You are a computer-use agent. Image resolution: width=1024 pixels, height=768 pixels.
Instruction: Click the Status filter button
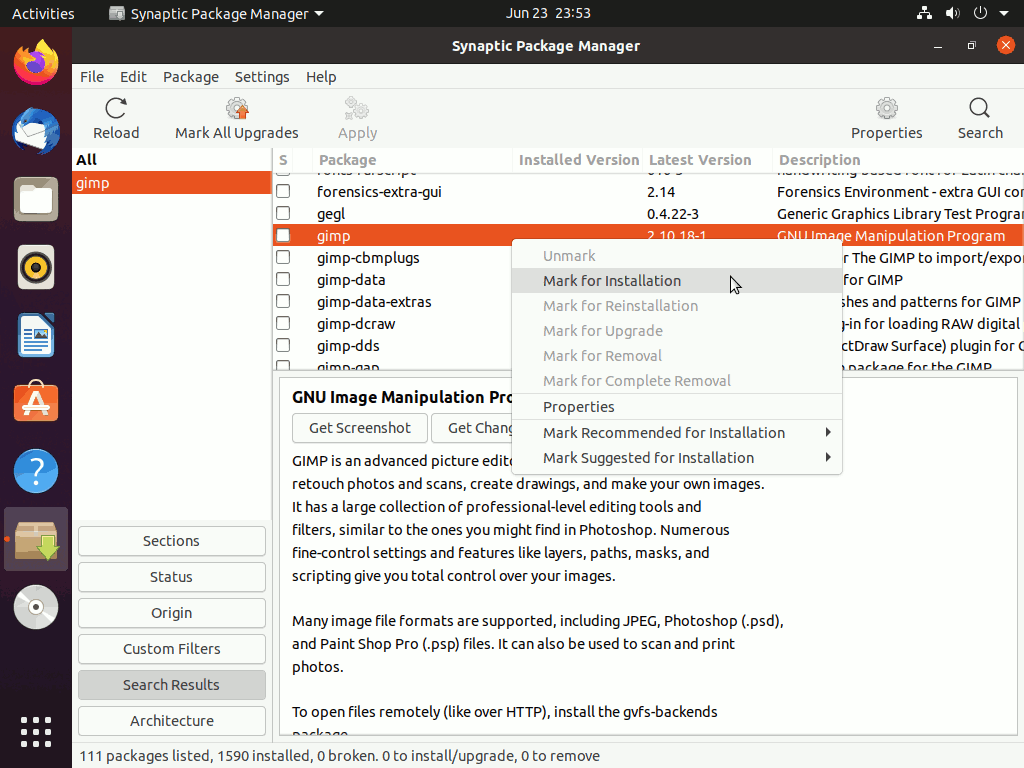172,577
